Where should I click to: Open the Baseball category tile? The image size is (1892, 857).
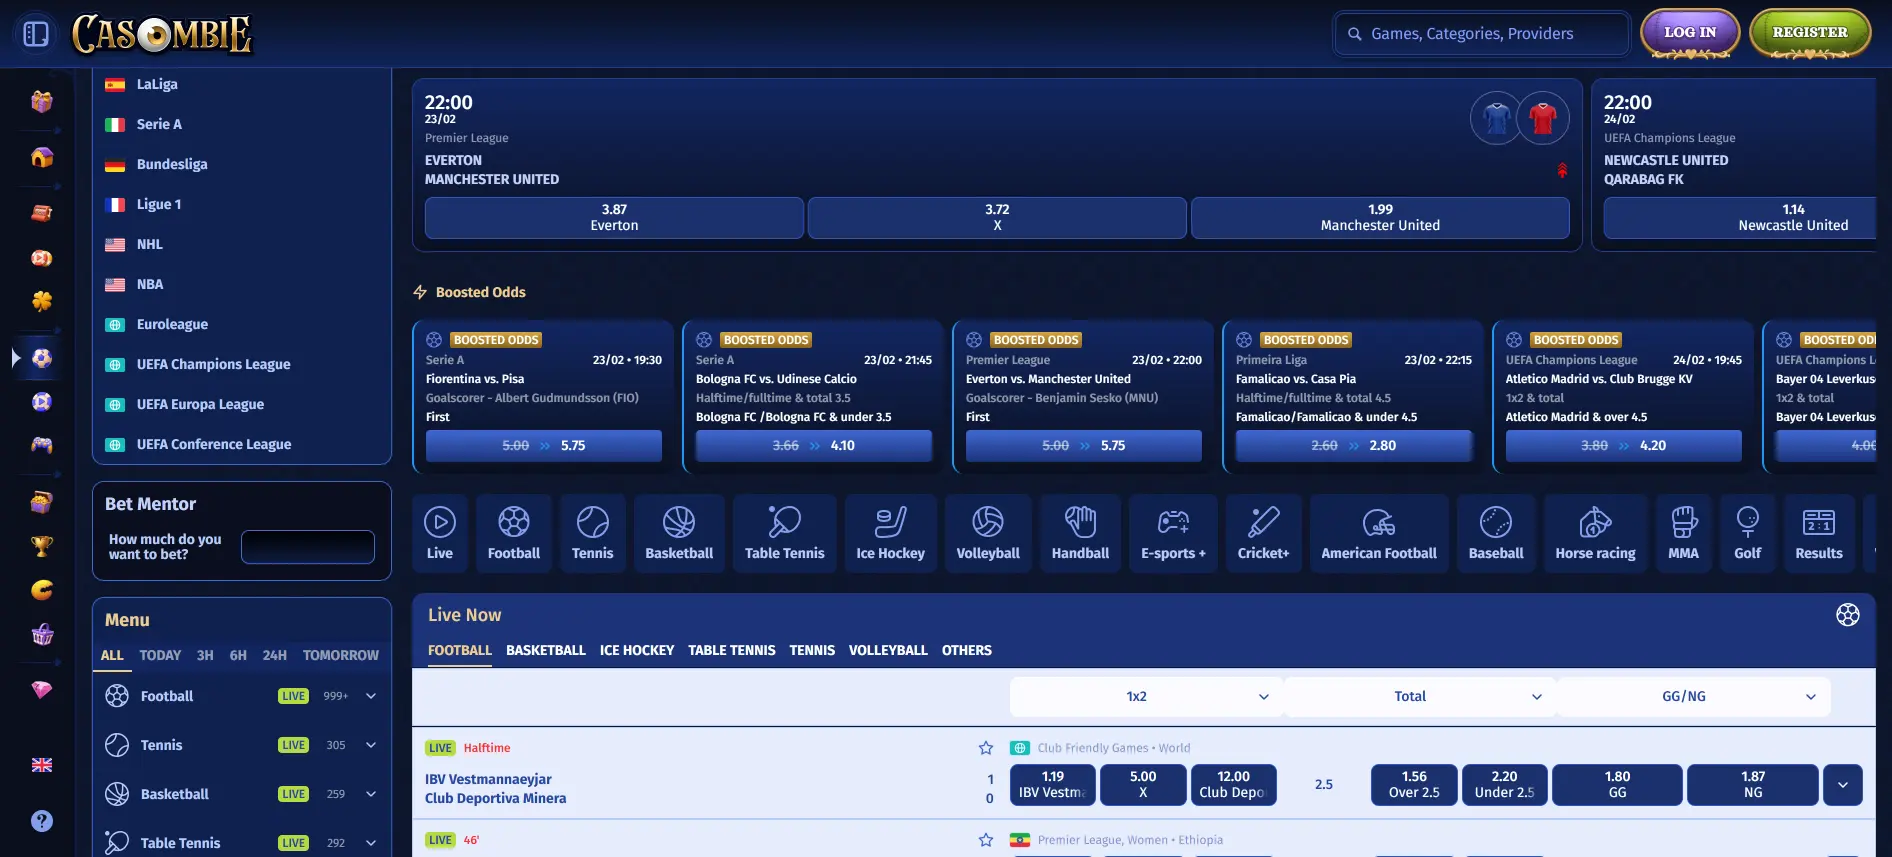1496,533
